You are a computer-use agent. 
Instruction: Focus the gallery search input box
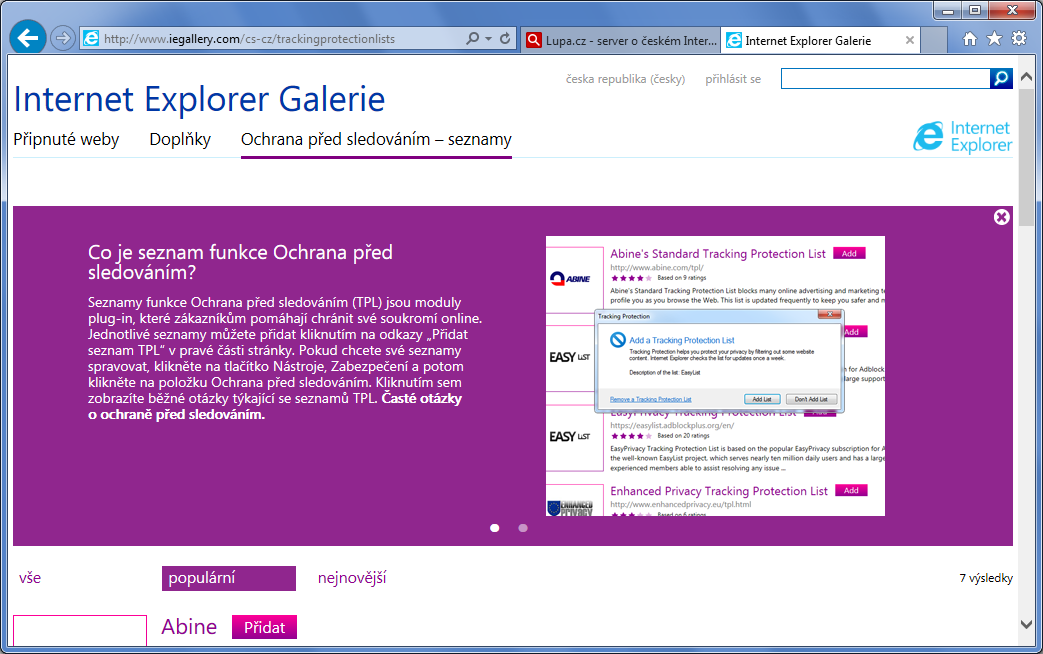pyautogui.click(x=885, y=79)
